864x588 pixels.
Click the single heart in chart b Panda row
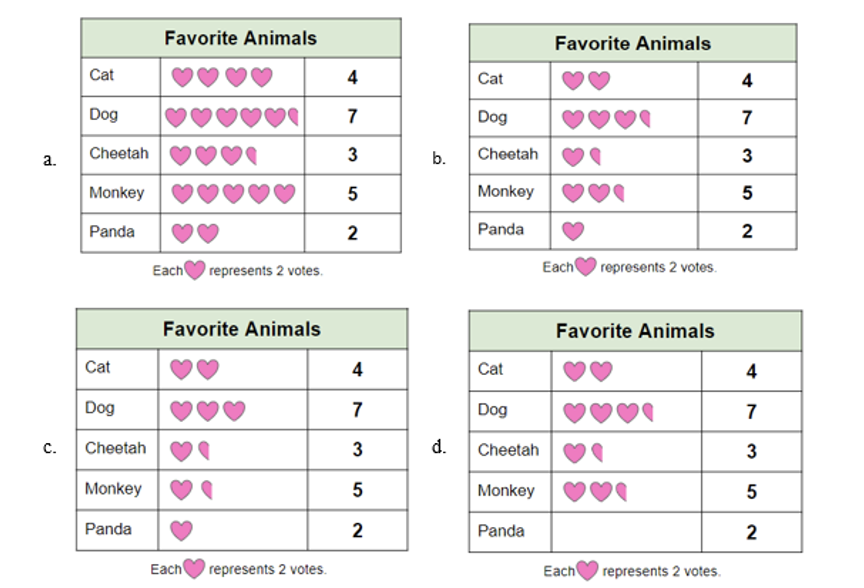coord(573,230)
